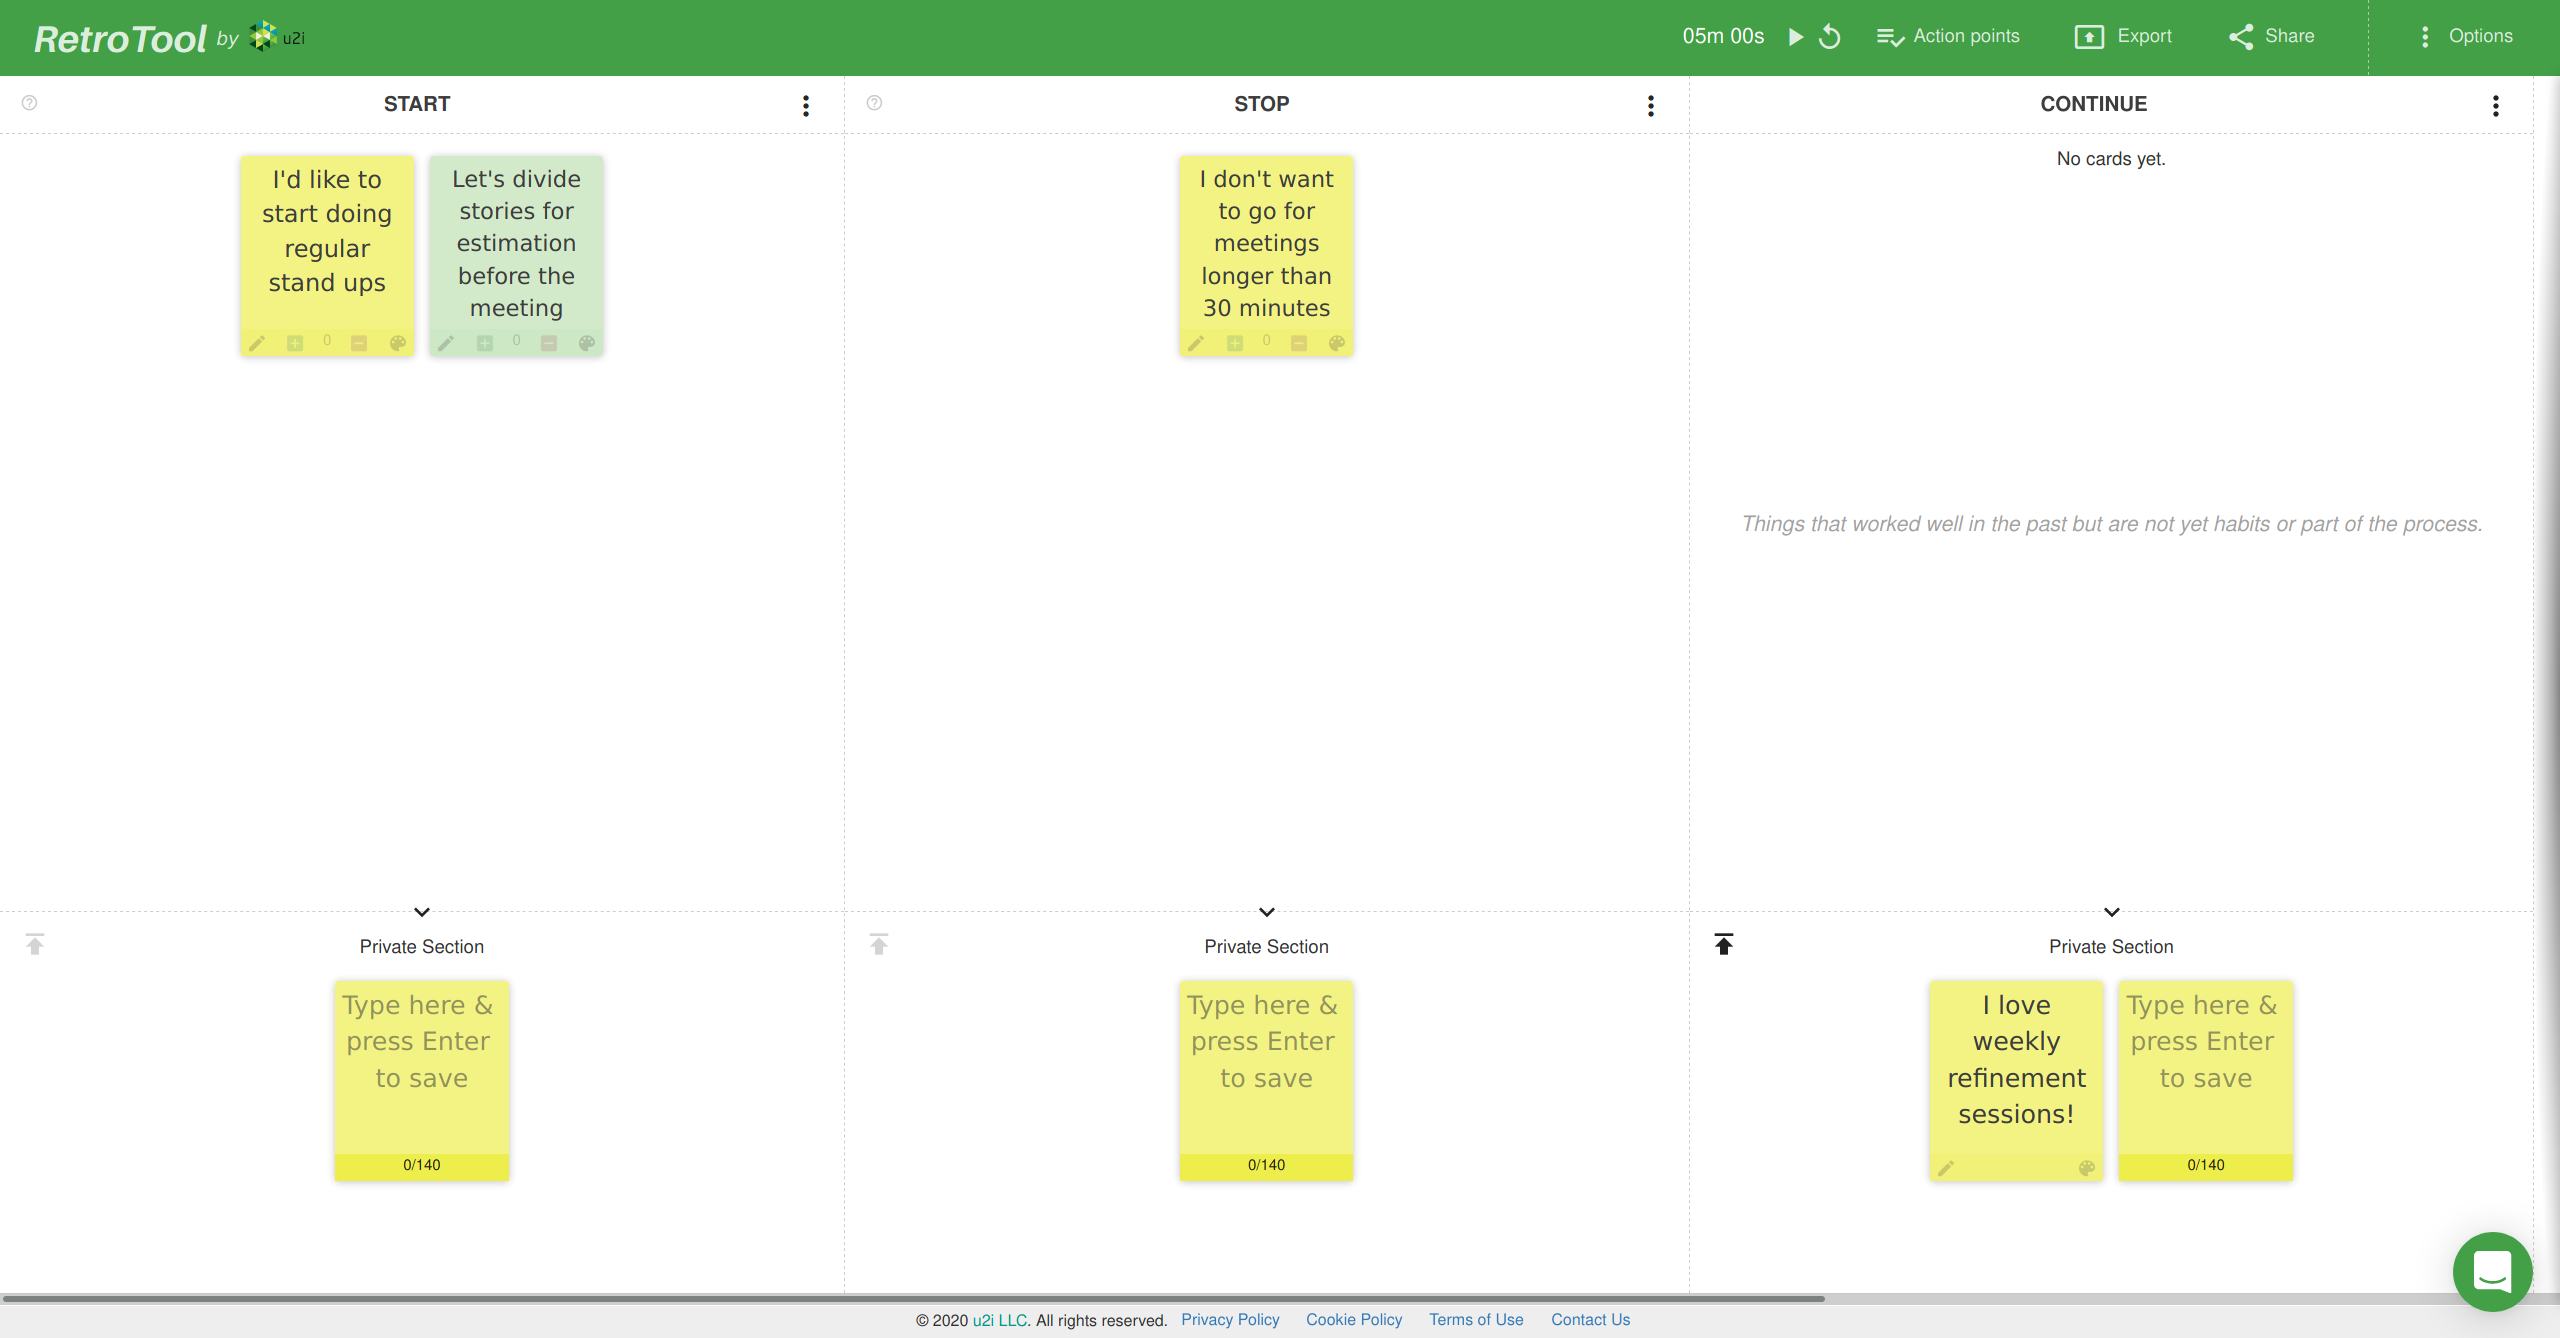Viewport: 2560px width, 1338px height.
Task: Click help icon beside START header
Action: 30,103
